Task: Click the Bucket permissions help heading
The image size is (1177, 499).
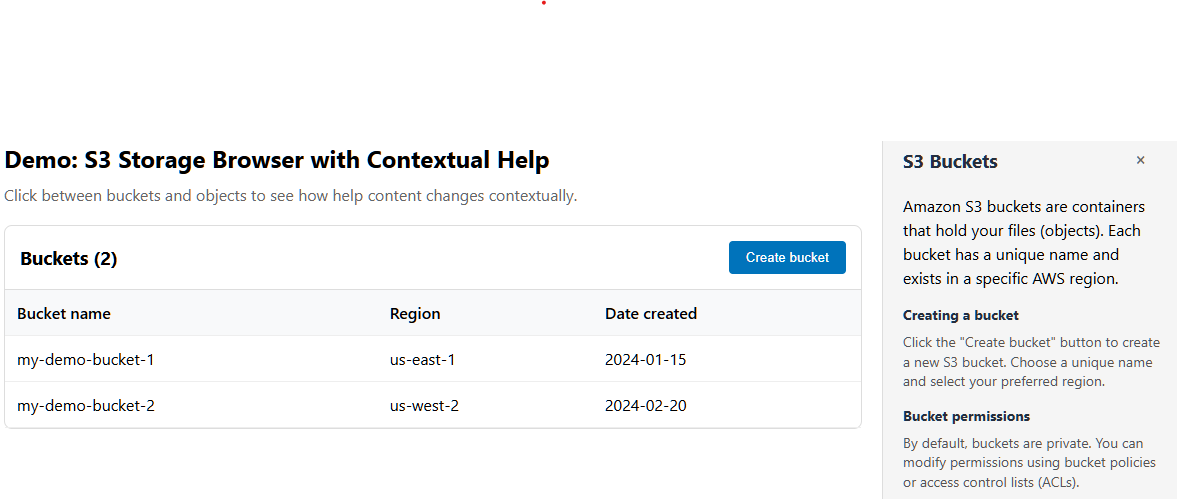Action: point(966,416)
